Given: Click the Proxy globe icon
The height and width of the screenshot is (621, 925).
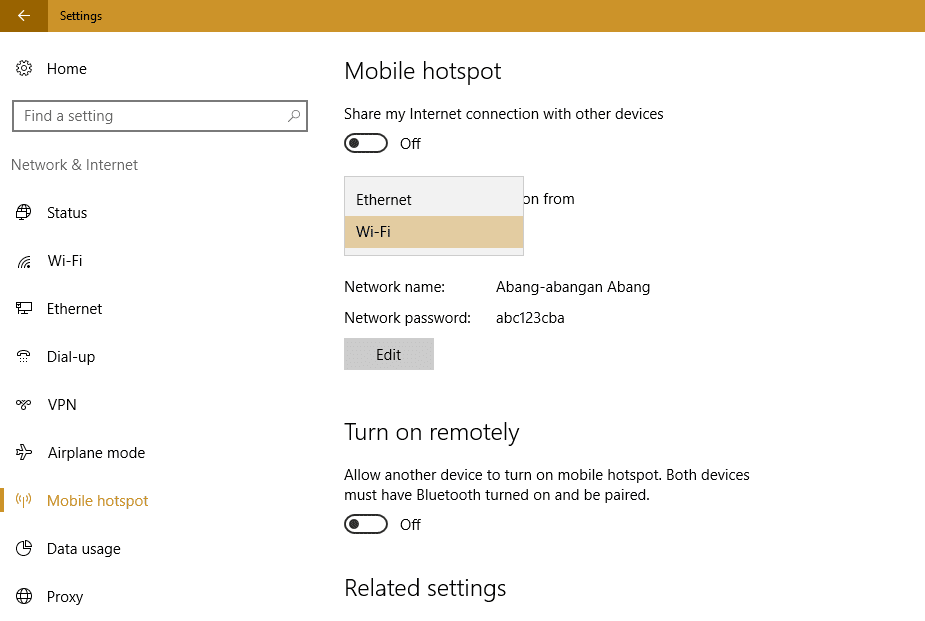Looking at the screenshot, I should pos(24,596).
